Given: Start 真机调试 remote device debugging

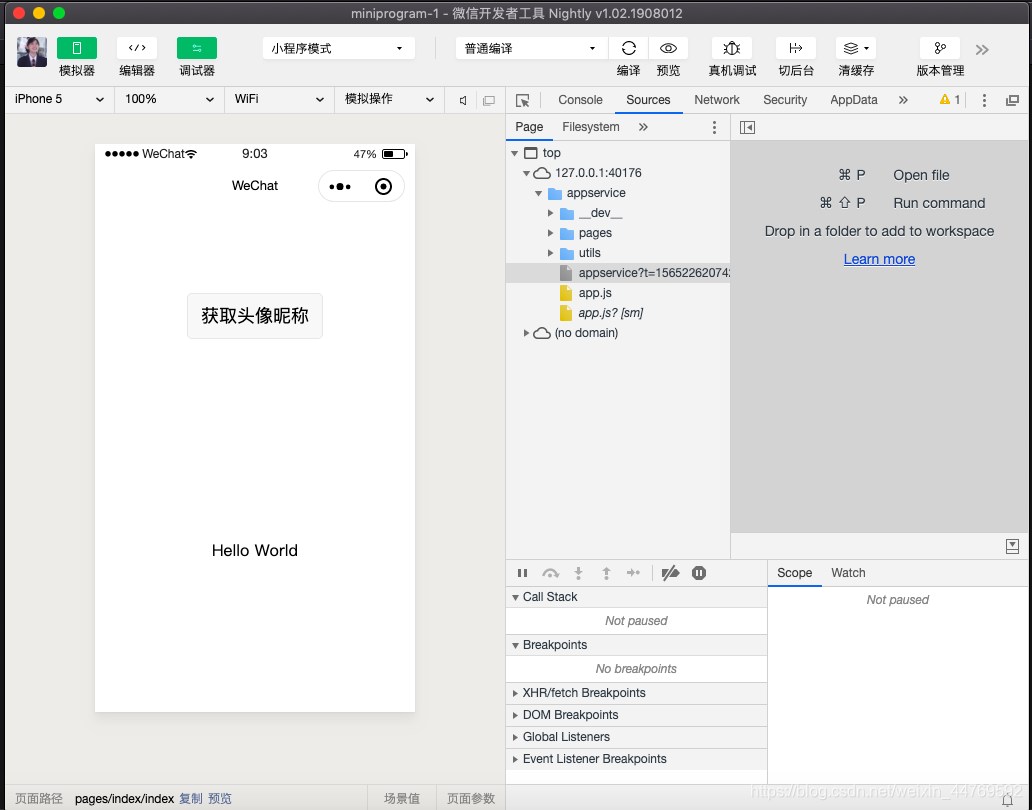Looking at the screenshot, I should coord(732,48).
